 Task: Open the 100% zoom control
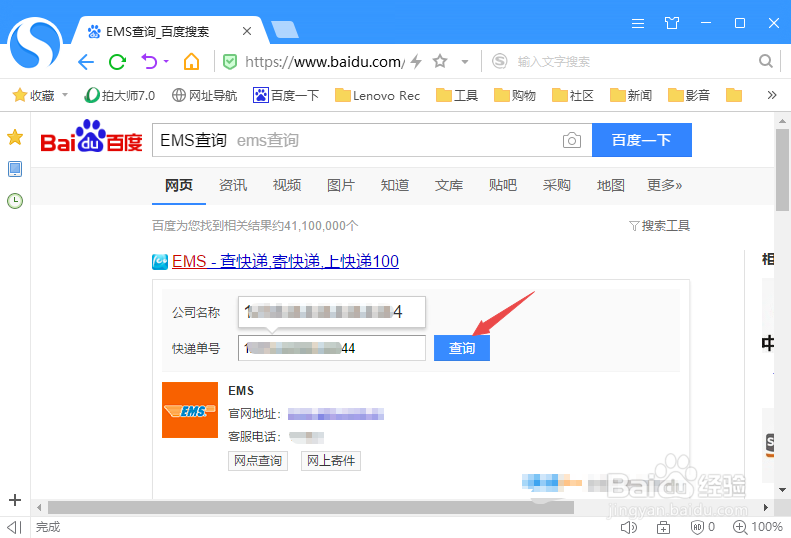click(758, 527)
